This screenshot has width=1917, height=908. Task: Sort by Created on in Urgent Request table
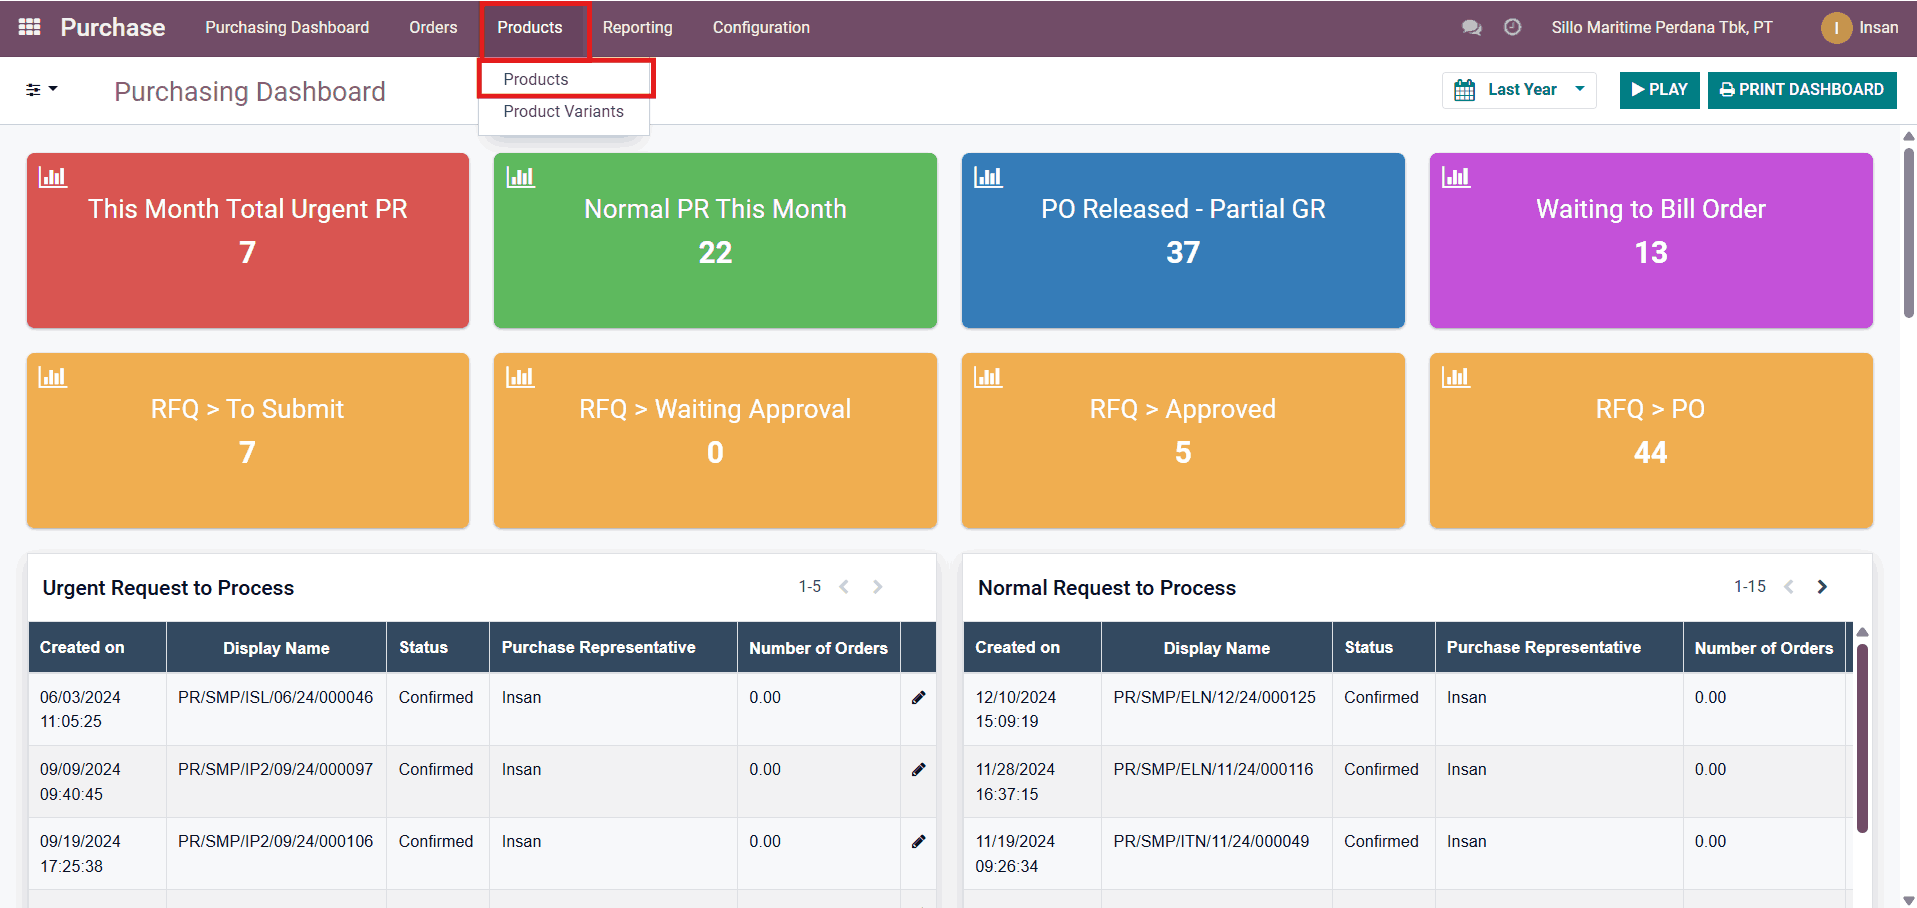[x=82, y=648]
